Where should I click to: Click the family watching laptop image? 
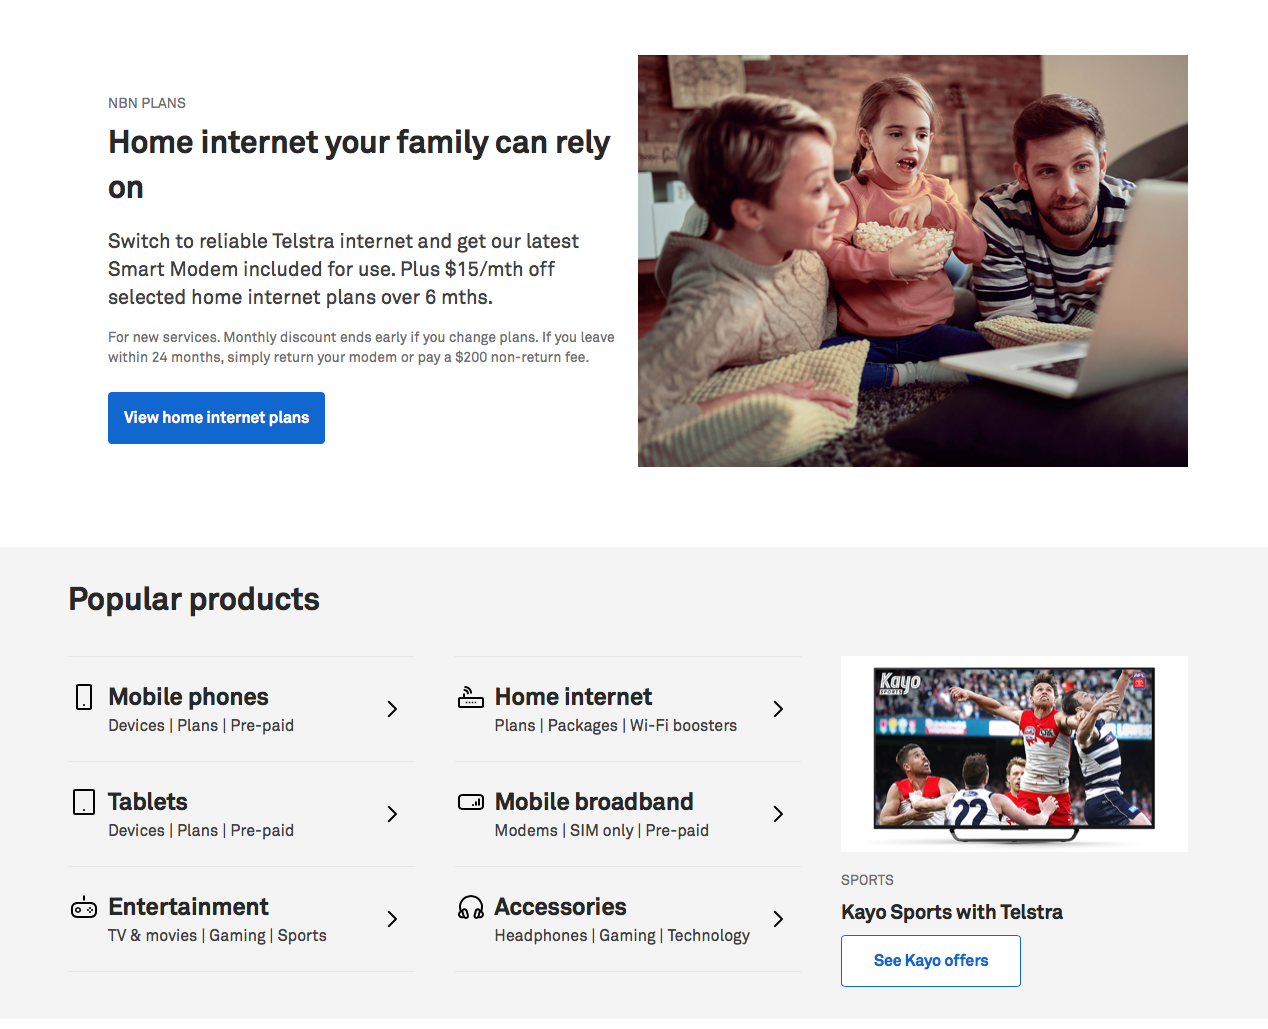point(912,261)
